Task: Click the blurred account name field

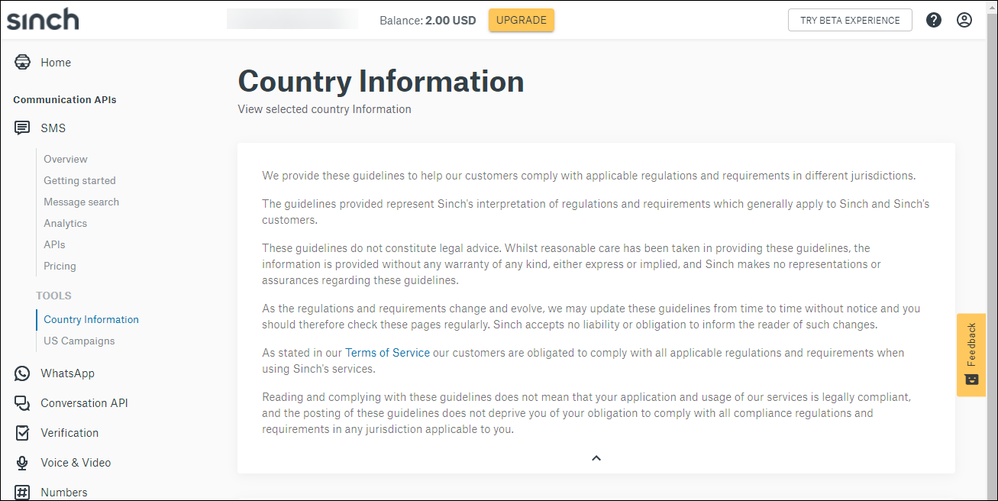Action: (293, 19)
